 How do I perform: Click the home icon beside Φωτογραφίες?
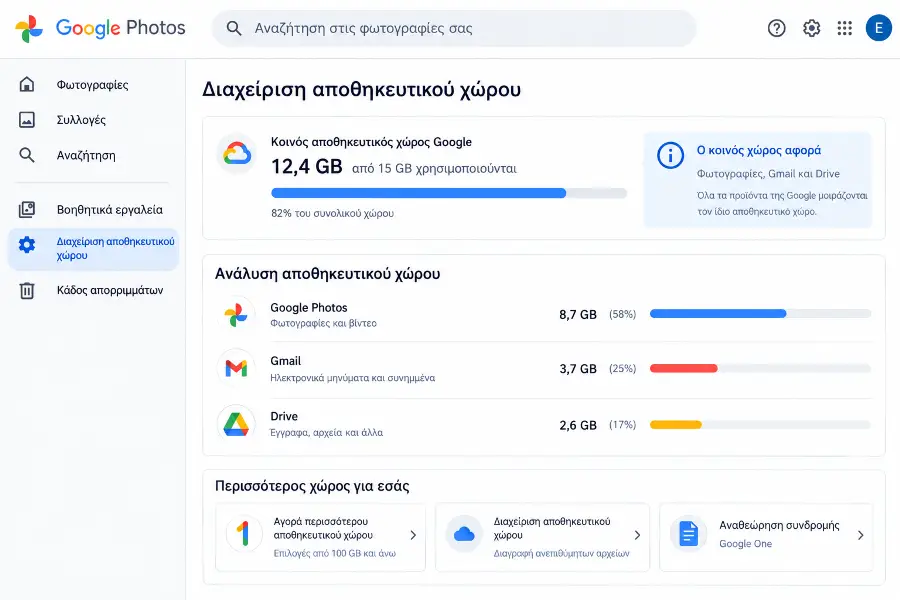(27, 84)
